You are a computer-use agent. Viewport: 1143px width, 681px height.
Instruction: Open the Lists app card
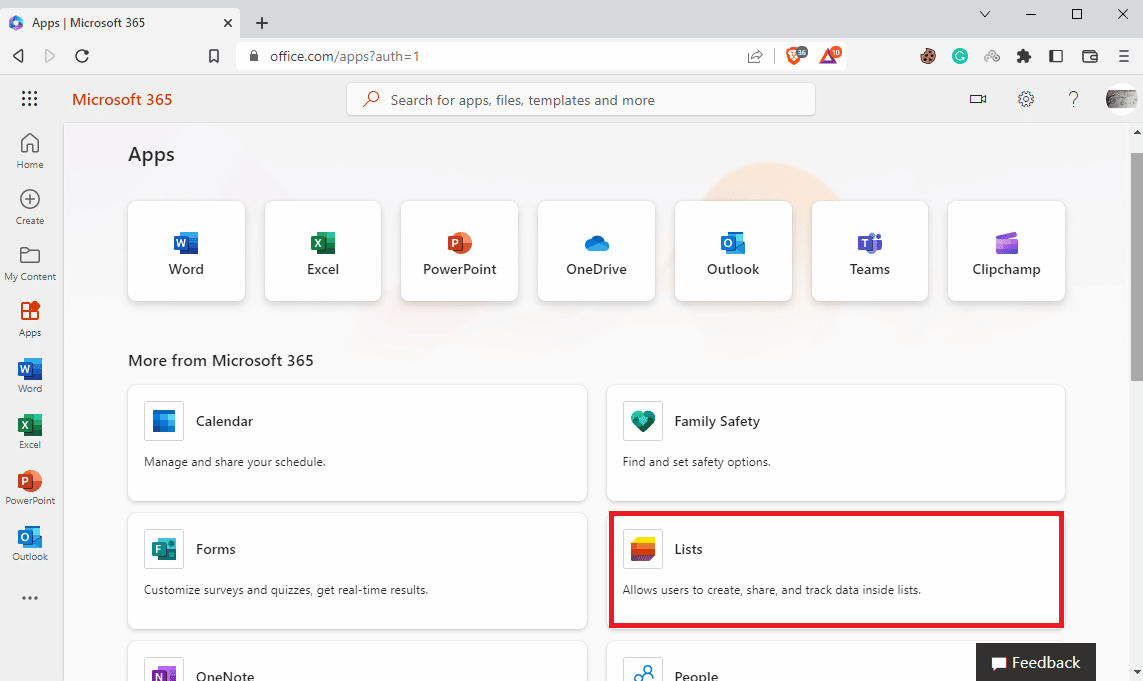836,569
